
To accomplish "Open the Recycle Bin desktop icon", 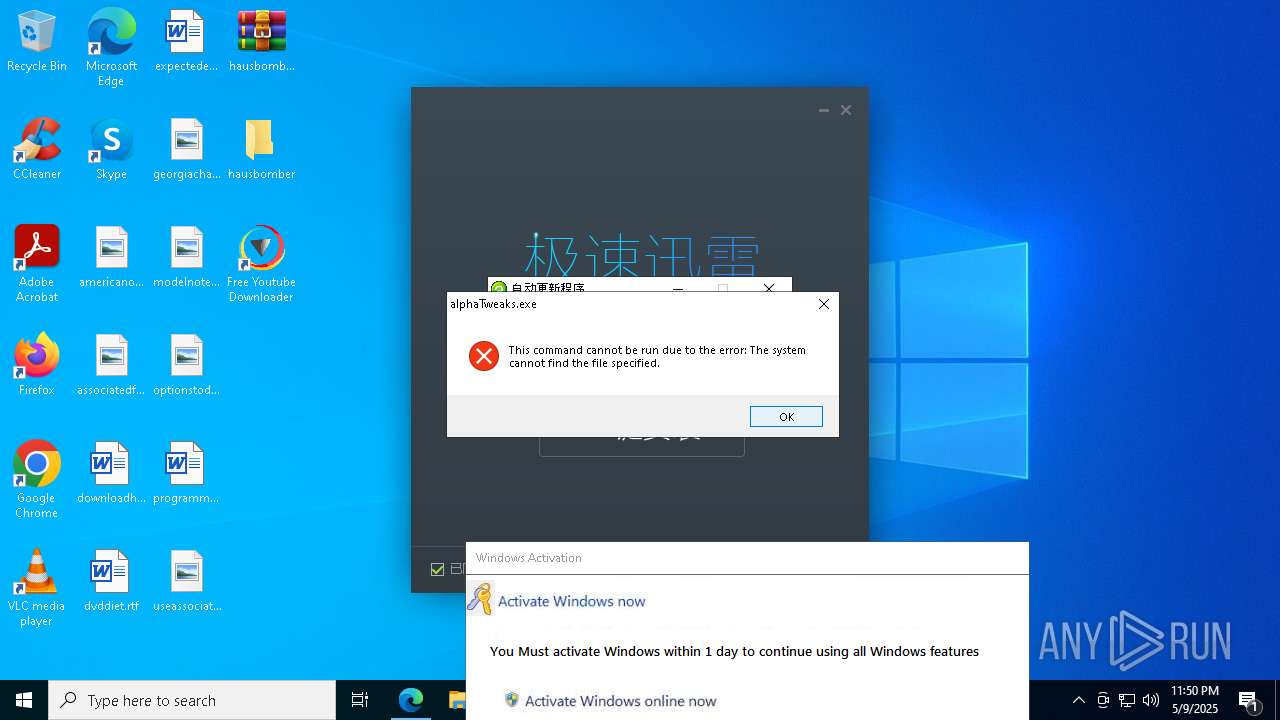I will coord(37,42).
